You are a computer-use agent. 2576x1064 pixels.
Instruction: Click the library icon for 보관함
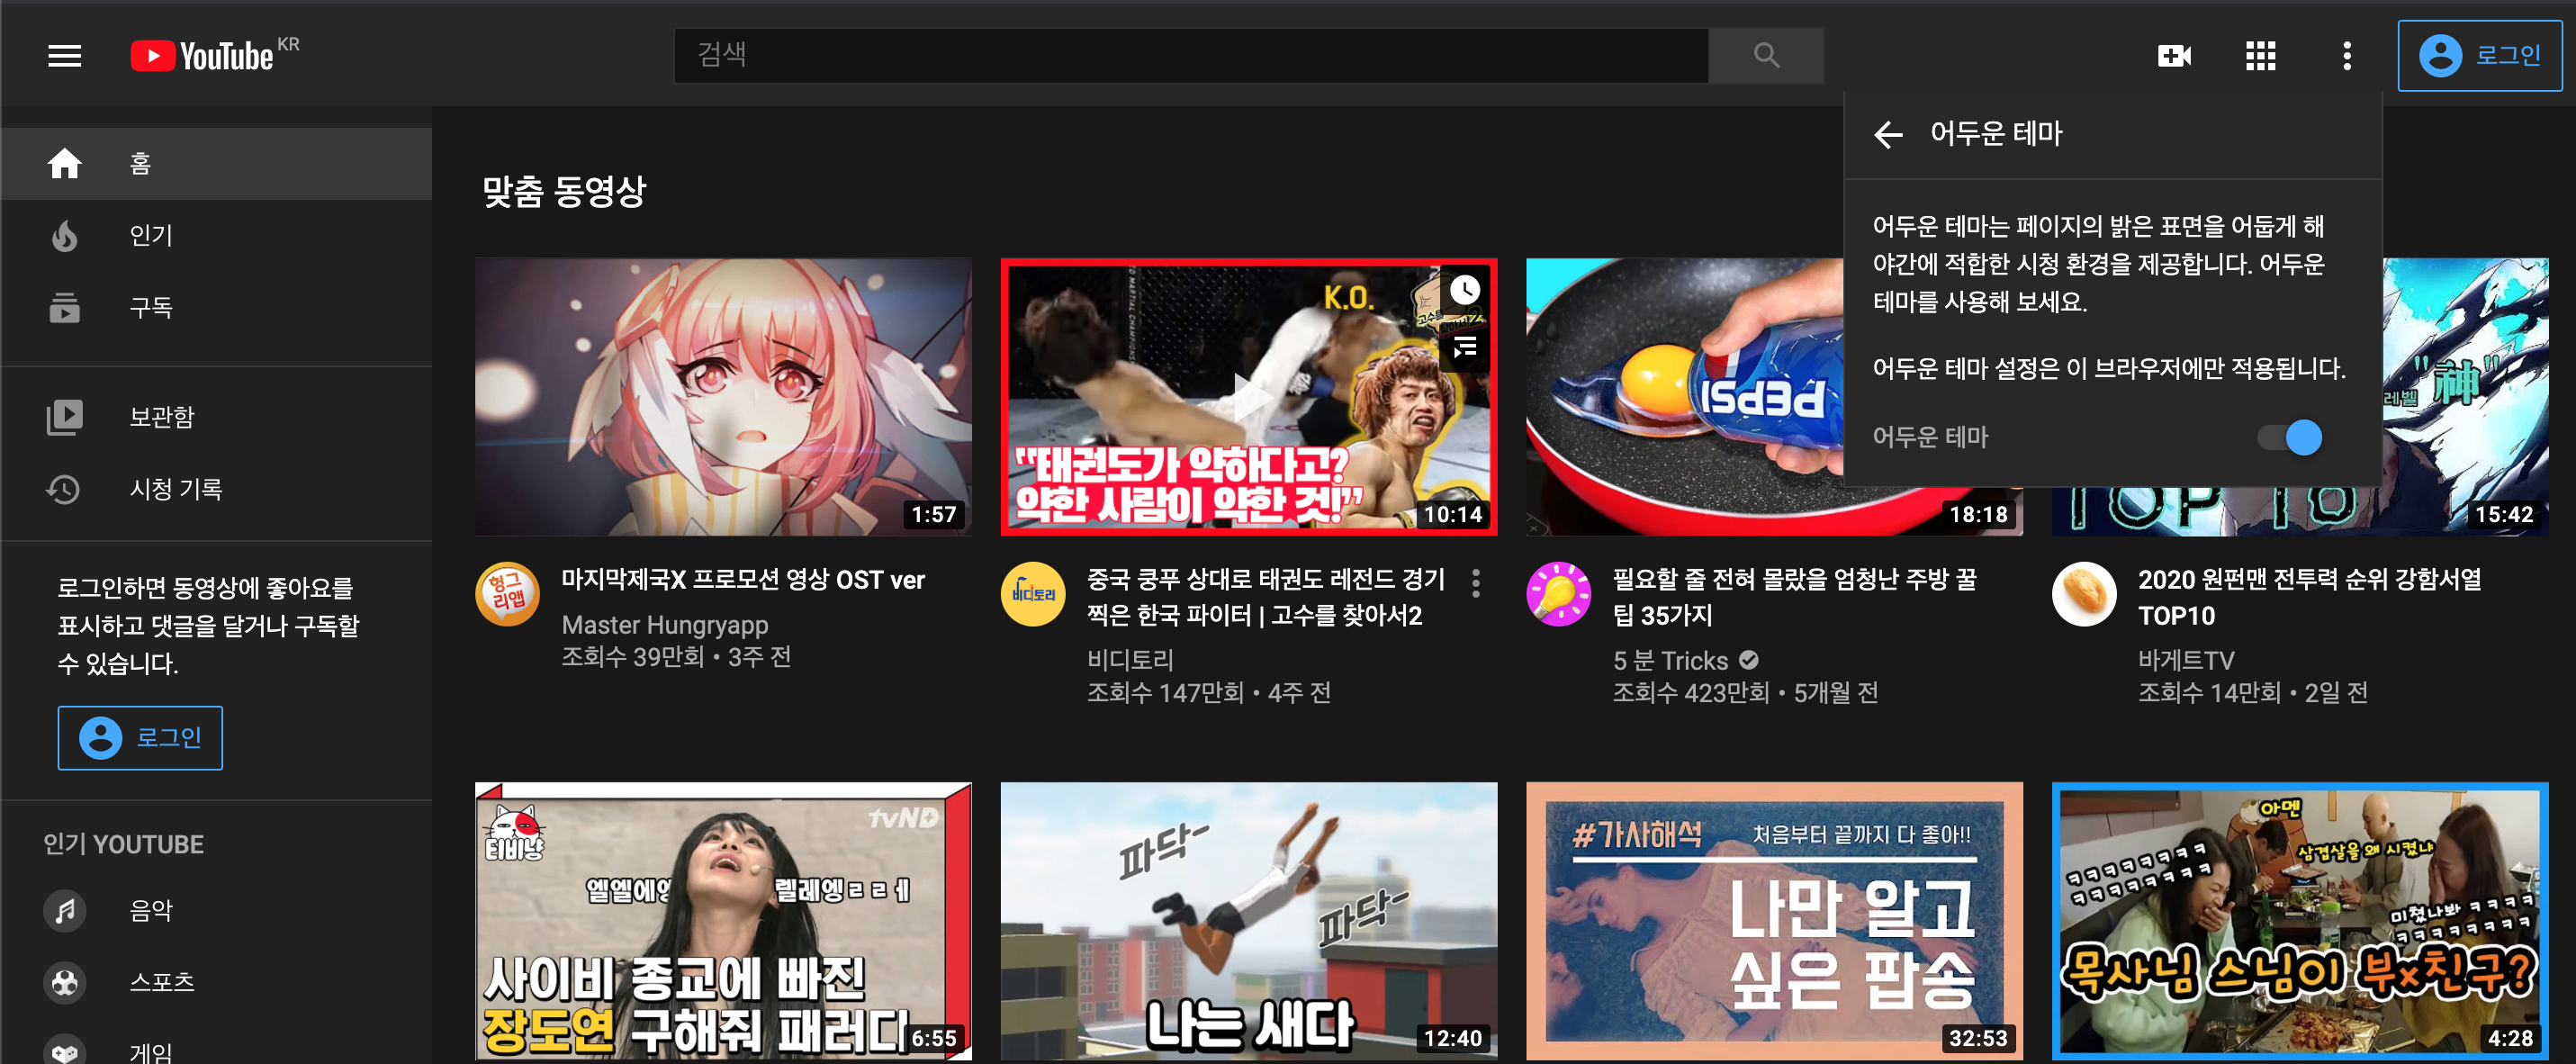click(x=65, y=417)
